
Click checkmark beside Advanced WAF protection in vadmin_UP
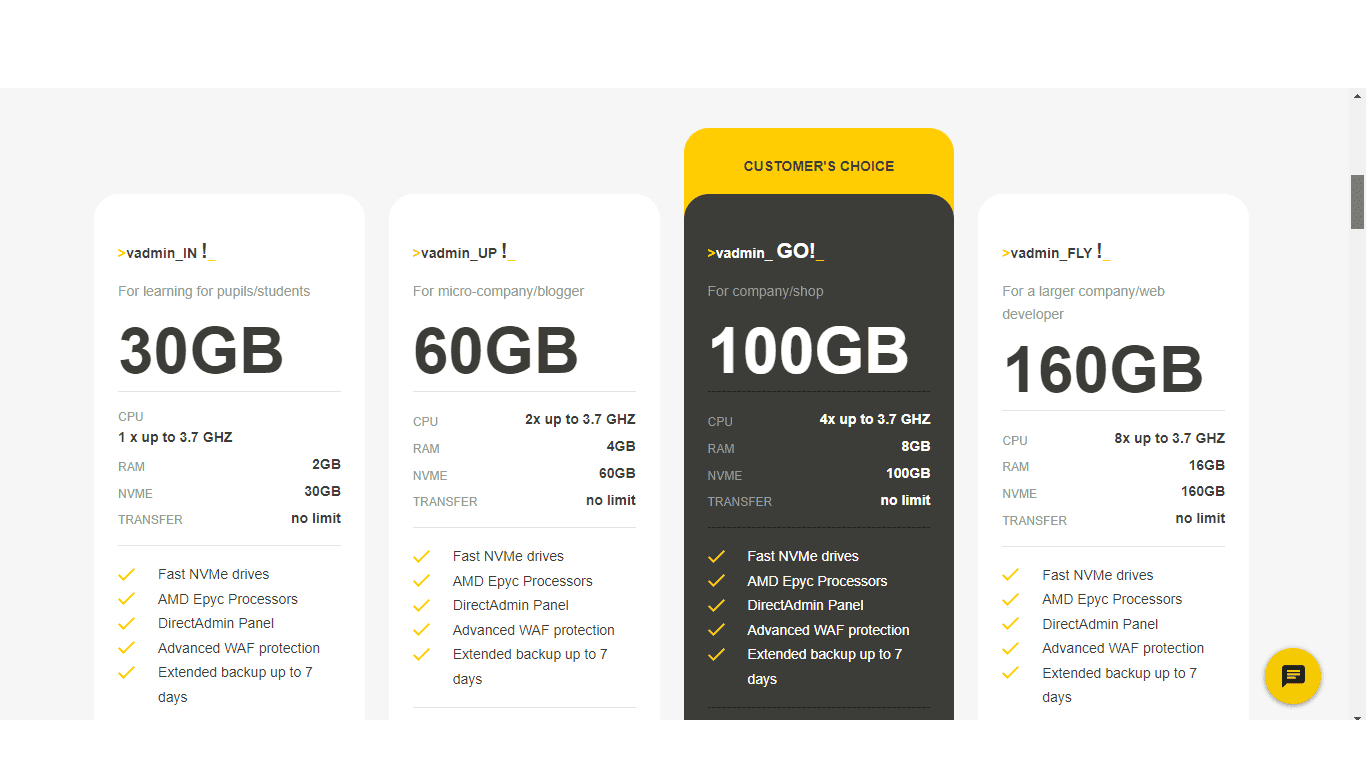coord(421,630)
